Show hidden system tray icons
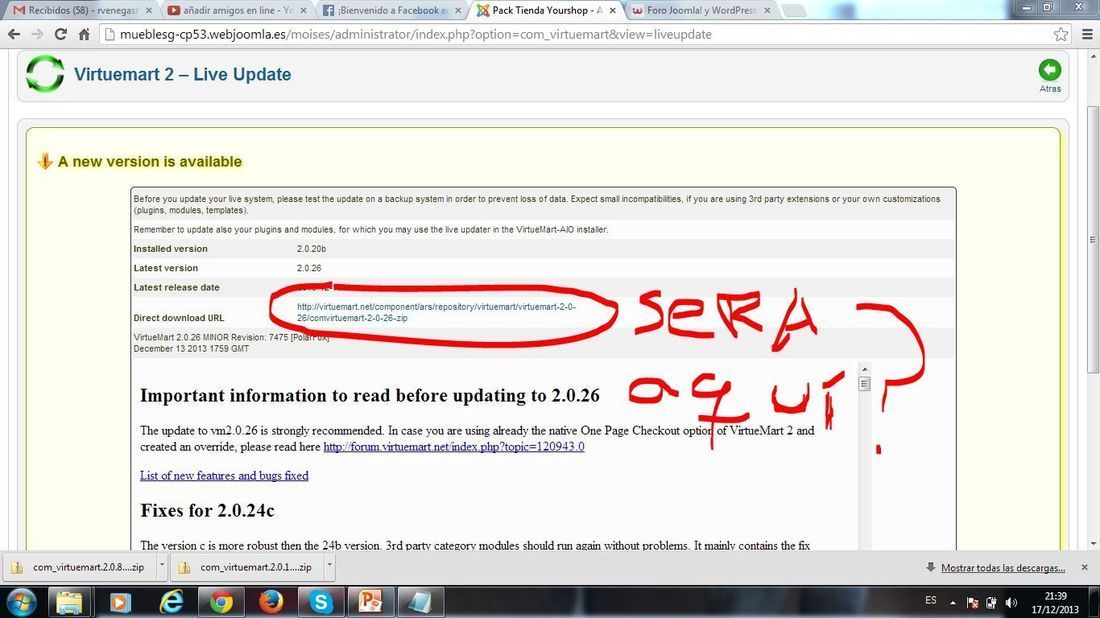 [x=953, y=603]
